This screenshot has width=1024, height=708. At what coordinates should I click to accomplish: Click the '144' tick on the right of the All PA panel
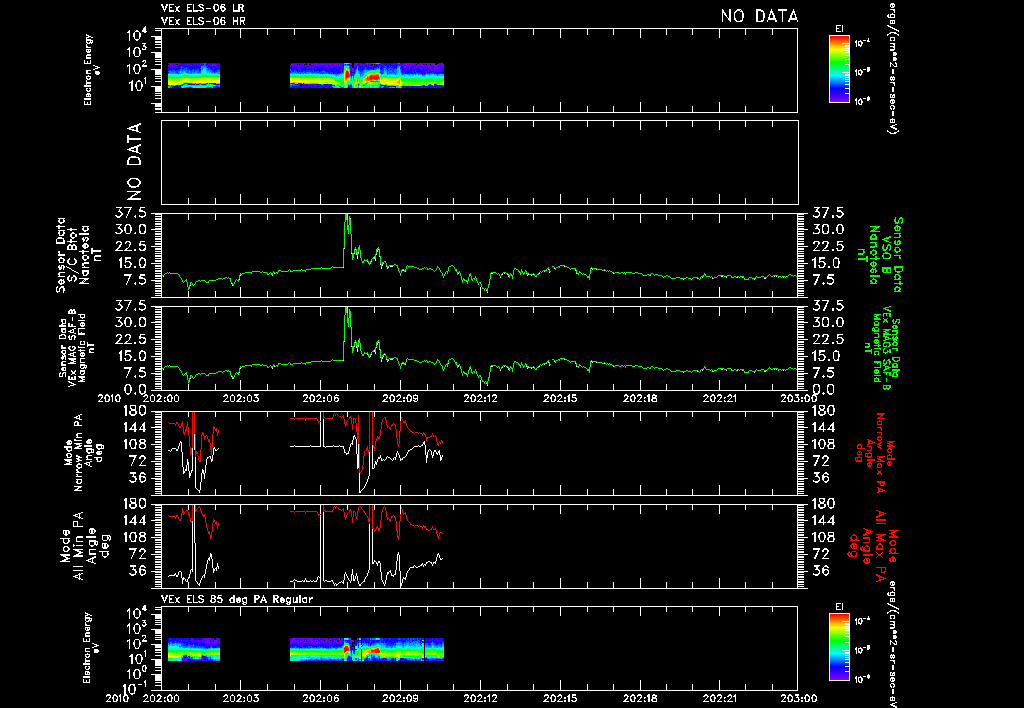click(x=823, y=521)
